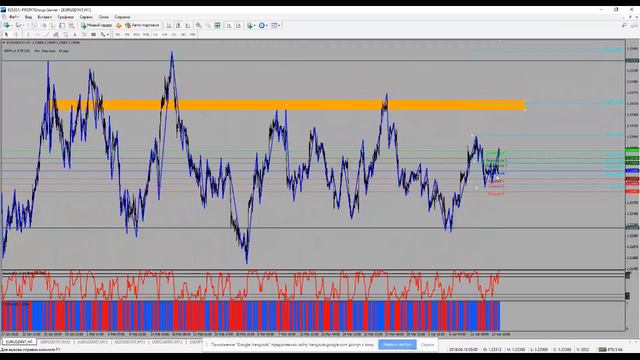Open search magnifier at toolbar right
Viewport: 640px width, 360px height.
click(624, 25)
